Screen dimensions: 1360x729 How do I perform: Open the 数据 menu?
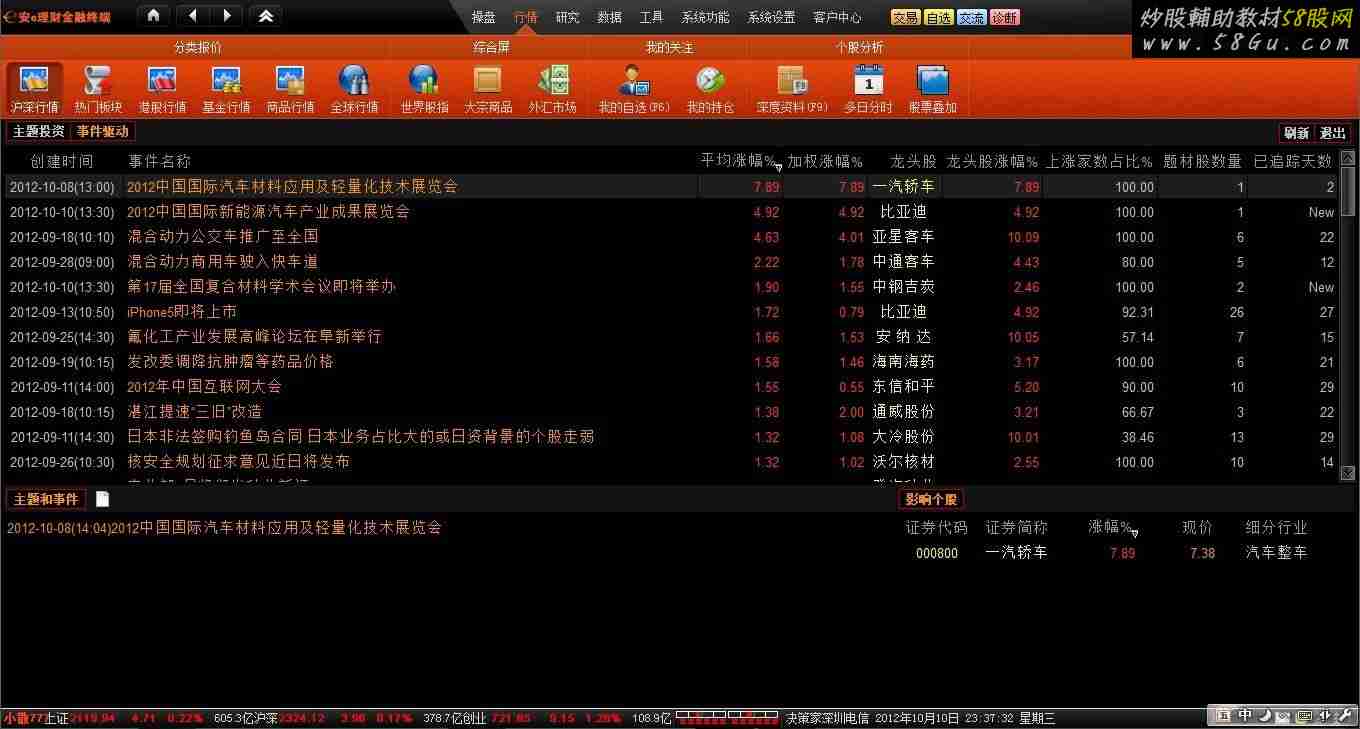[609, 17]
